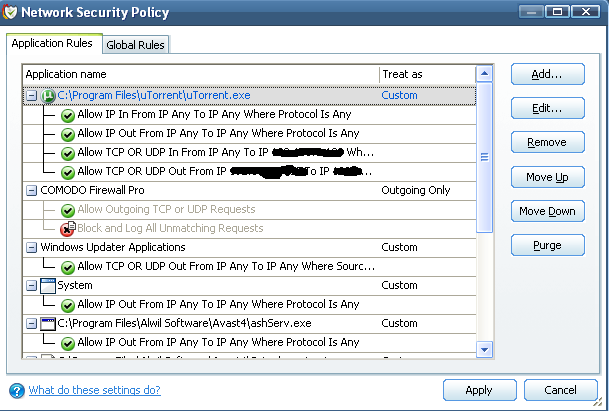Select the Application Rules tab

point(52,43)
